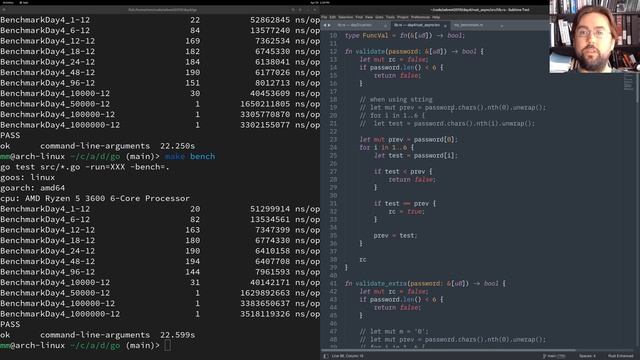The height and width of the screenshot is (360, 640).
Task: Click the minimap in the editor
Action: pyautogui.click(x=628, y=82)
